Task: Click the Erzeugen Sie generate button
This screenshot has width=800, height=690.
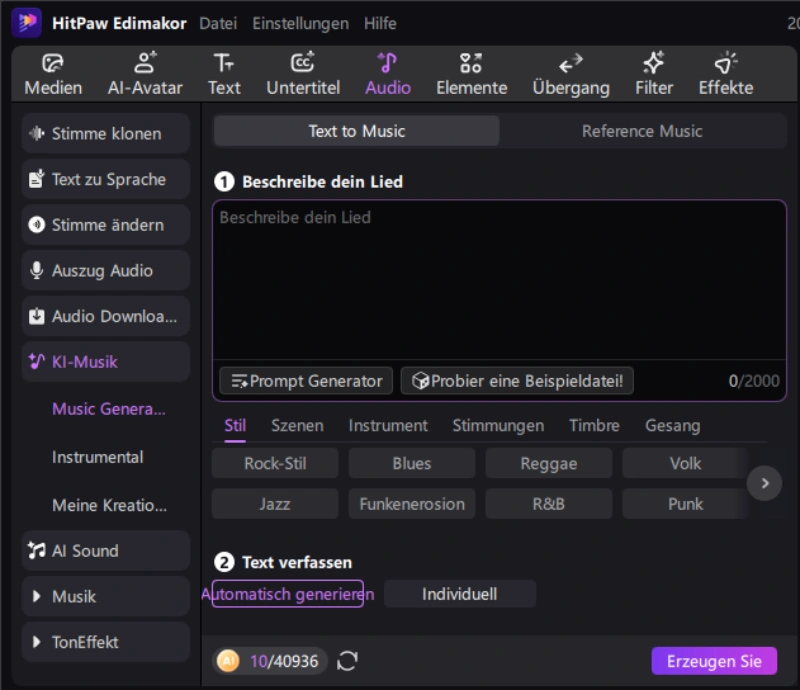Action: (714, 661)
